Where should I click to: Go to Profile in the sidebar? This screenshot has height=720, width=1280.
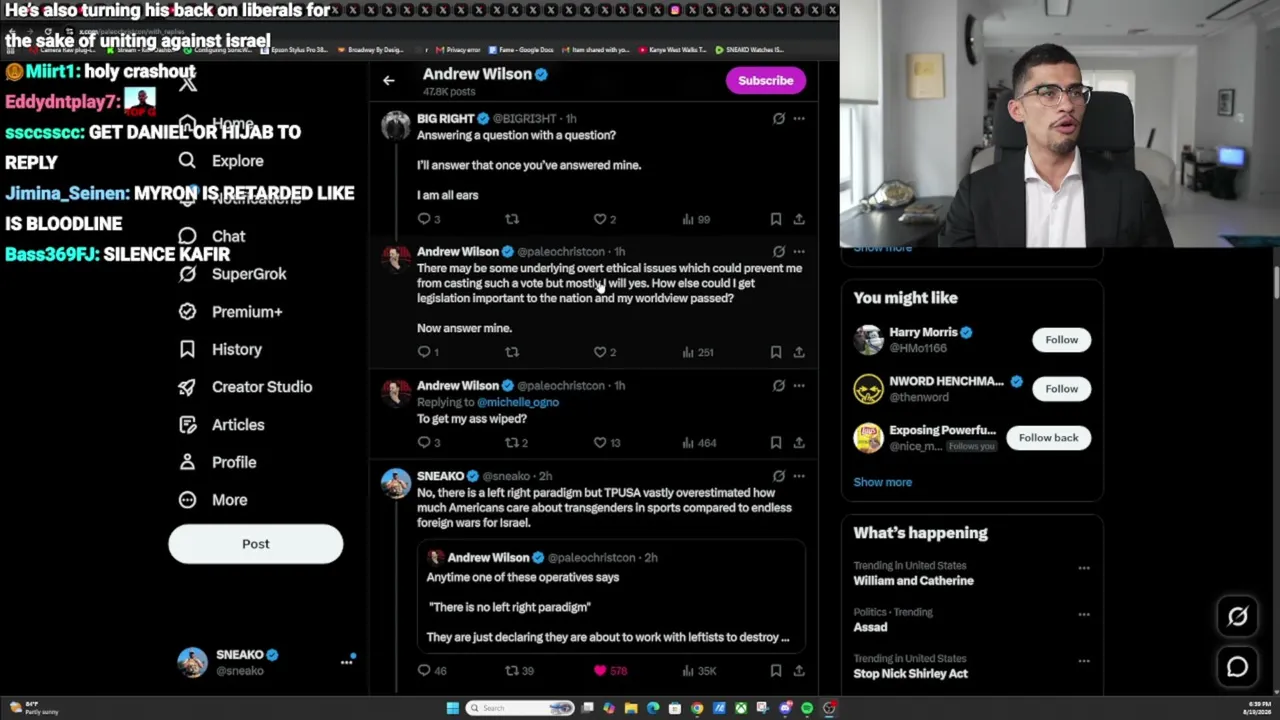coord(217,462)
